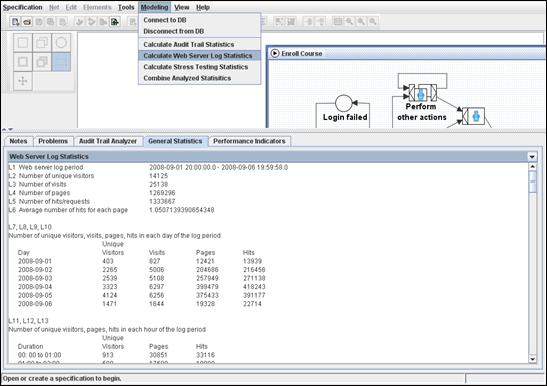547x386 pixels.
Task: Choose Calculate Stress Testing Statistics
Action: tap(200, 67)
